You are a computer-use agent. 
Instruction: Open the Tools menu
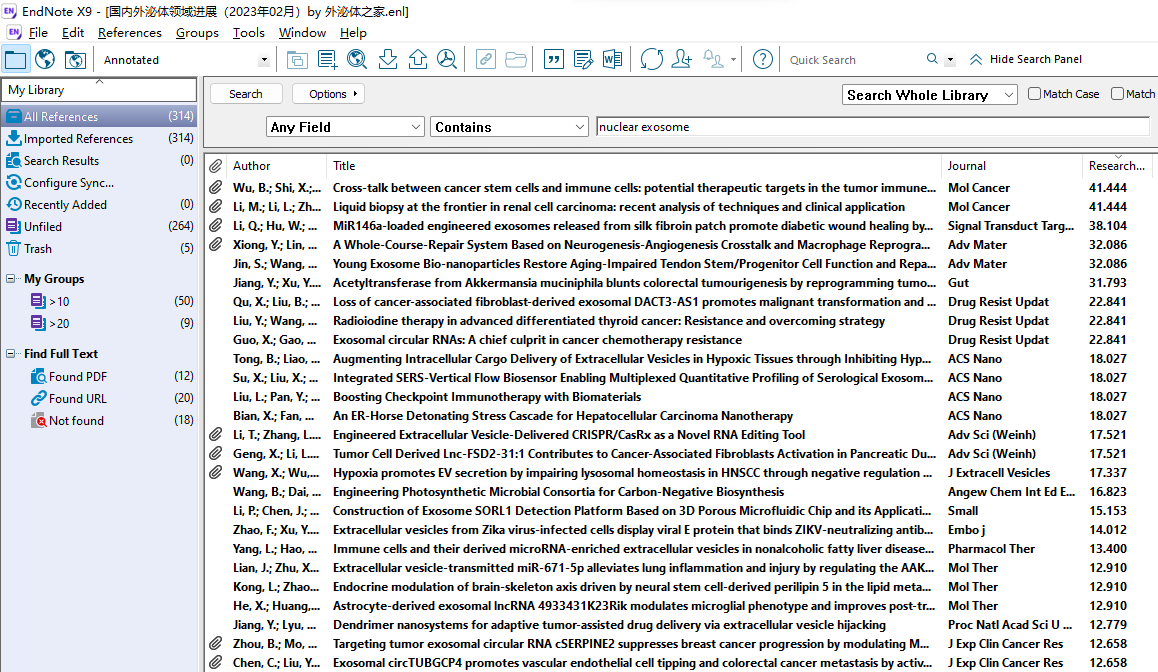coord(248,32)
